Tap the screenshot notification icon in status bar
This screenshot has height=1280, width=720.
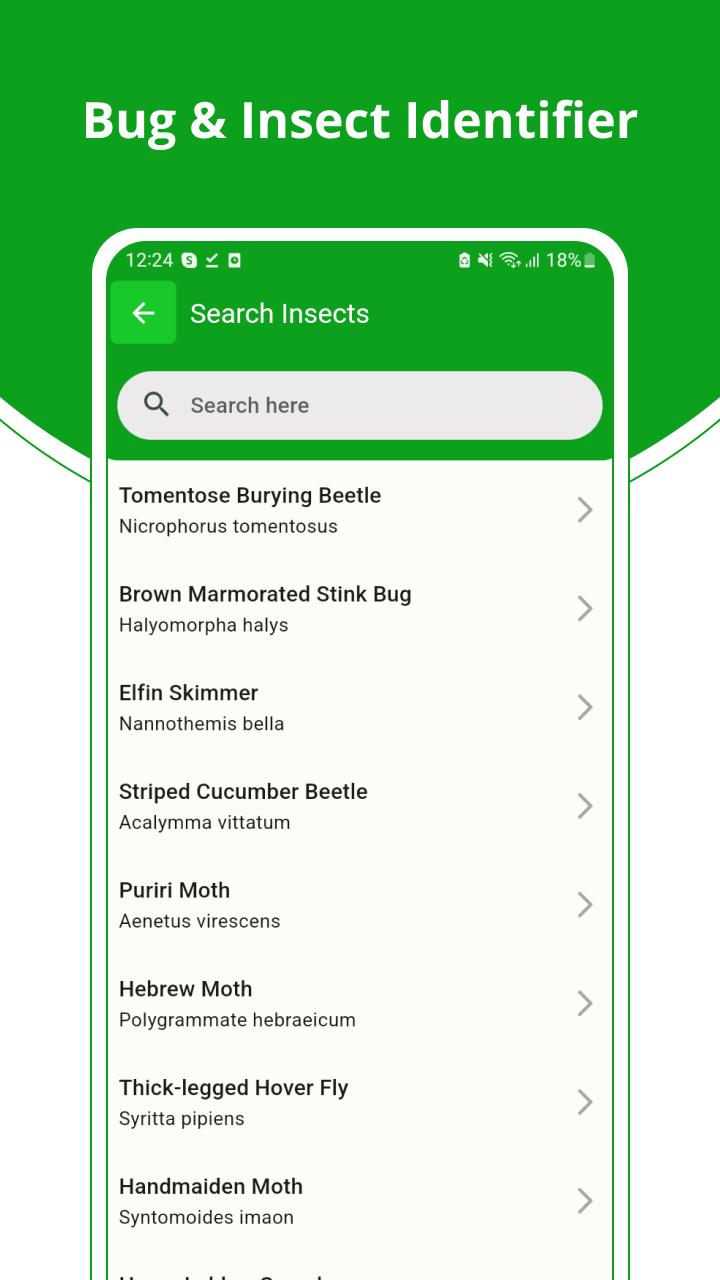coord(233,260)
